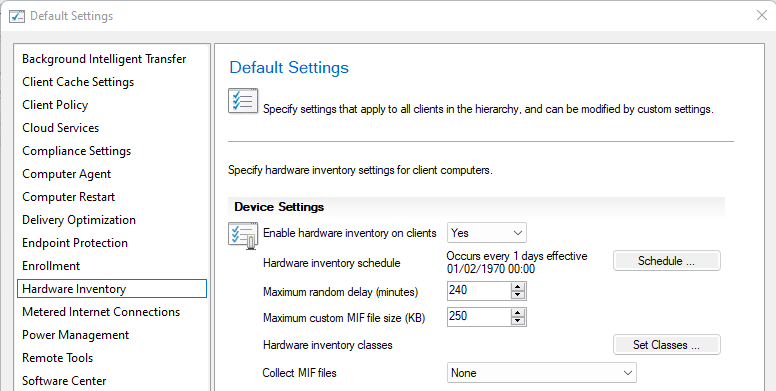The width and height of the screenshot is (776, 391).
Task: Open the hardware inventory Schedule dialog
Action: pyautogui.click(x=667, y=261)
